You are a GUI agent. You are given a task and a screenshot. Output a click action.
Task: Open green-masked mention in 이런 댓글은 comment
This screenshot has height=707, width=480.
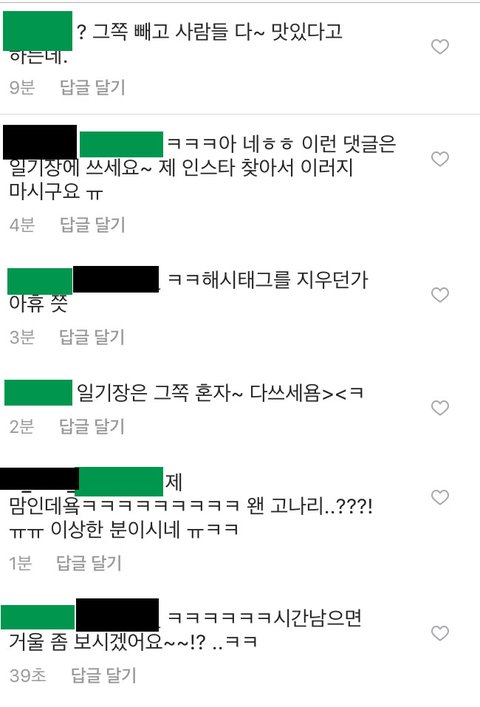[x=121, y=144]
